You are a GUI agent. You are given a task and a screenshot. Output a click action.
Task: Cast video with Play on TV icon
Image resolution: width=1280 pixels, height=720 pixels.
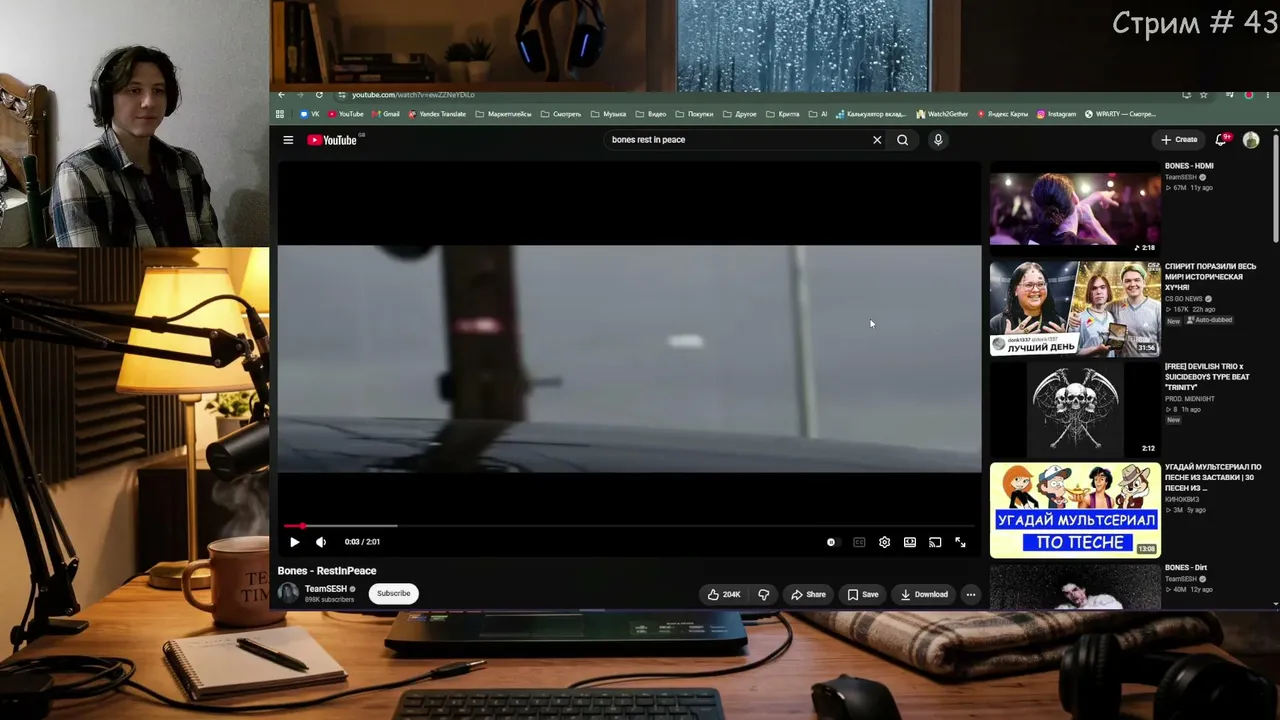point(935,542)
